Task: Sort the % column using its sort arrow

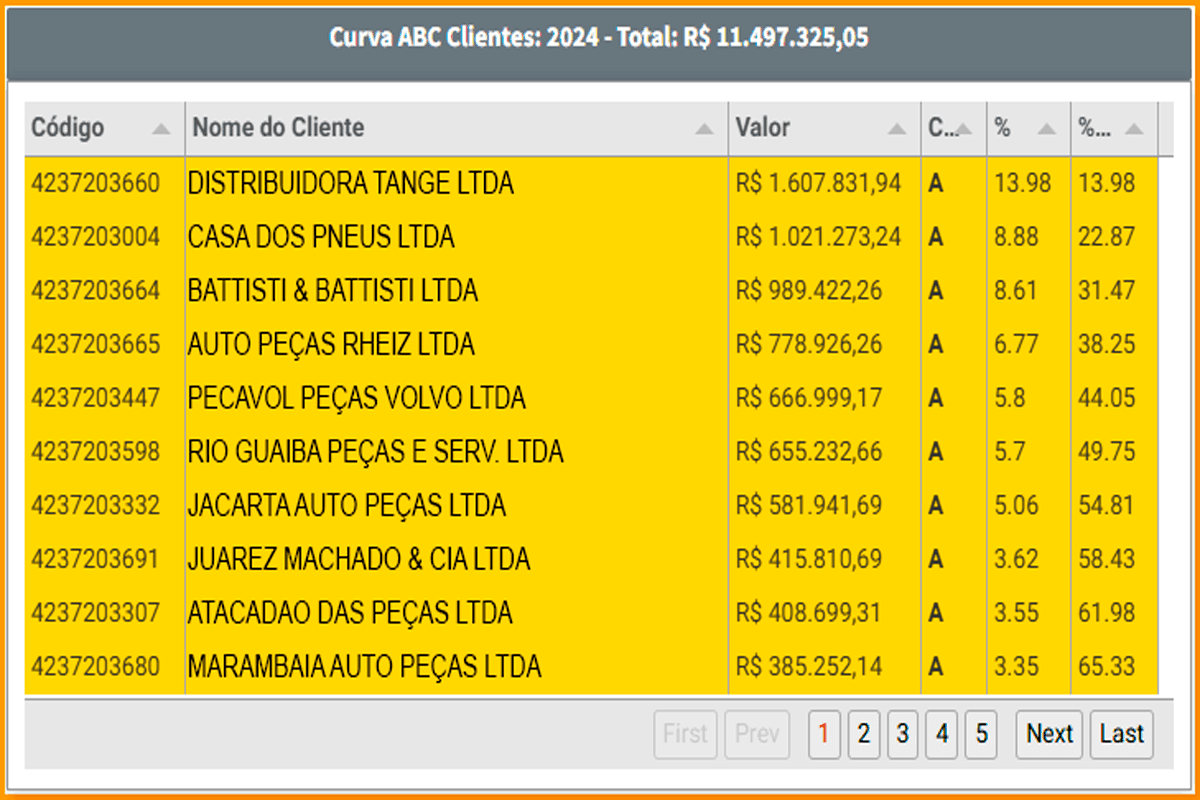Action: (x=1046, y=128)
